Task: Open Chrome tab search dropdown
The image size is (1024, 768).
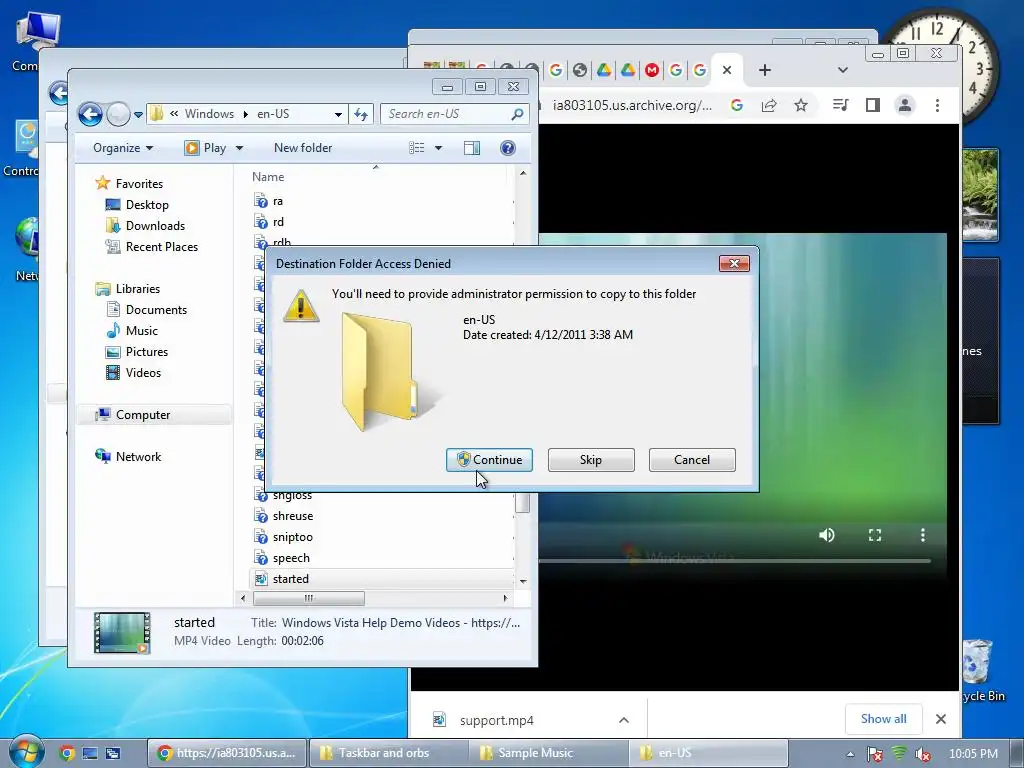Action: pyautogui.click(x=843, y=70)
